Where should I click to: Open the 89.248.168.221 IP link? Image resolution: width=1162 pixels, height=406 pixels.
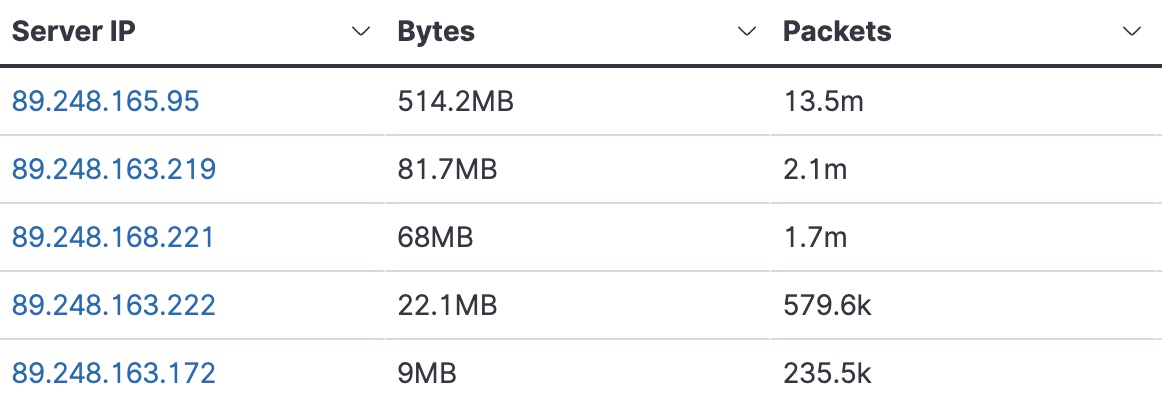pos(113,238)
